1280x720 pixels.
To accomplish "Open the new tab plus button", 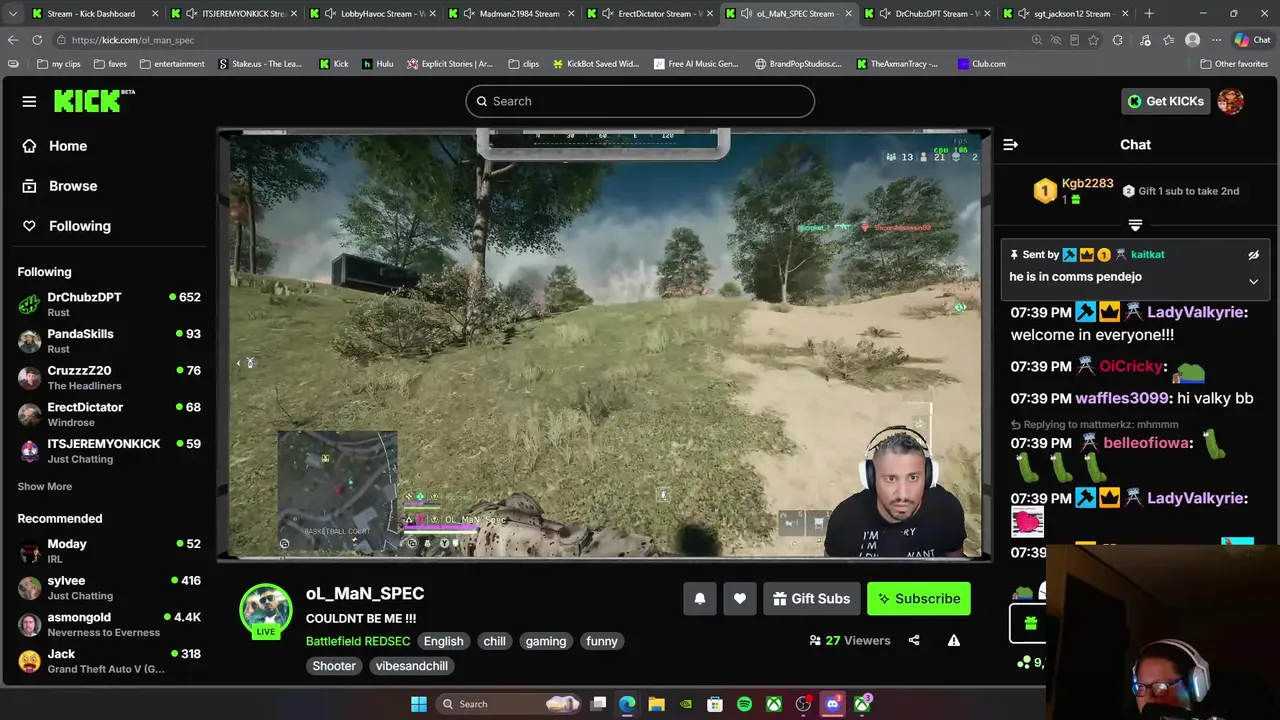I will pos(1149,13).
